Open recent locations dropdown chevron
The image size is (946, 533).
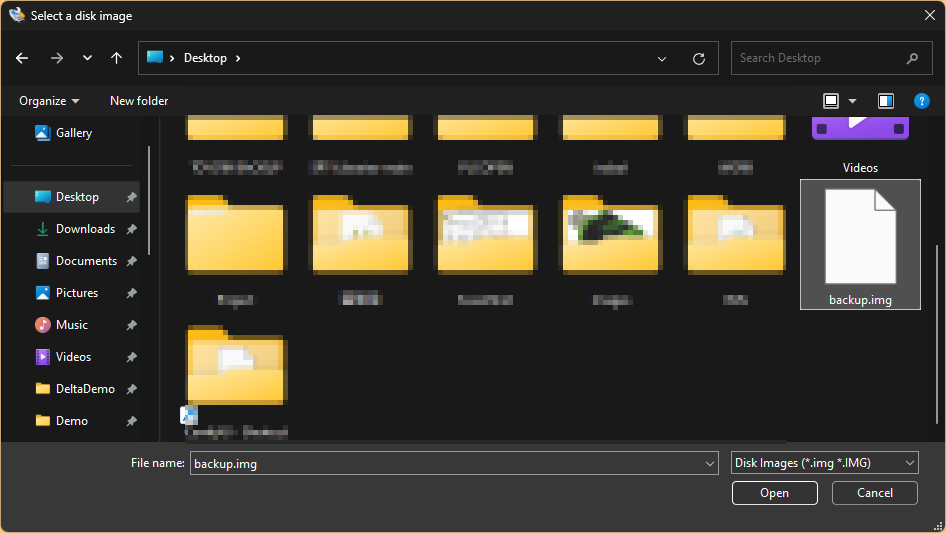pyautogui.click(x=87, y=58)
